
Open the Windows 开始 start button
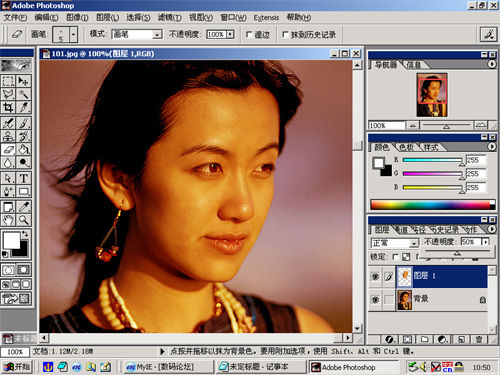click(x=17, y=367)
